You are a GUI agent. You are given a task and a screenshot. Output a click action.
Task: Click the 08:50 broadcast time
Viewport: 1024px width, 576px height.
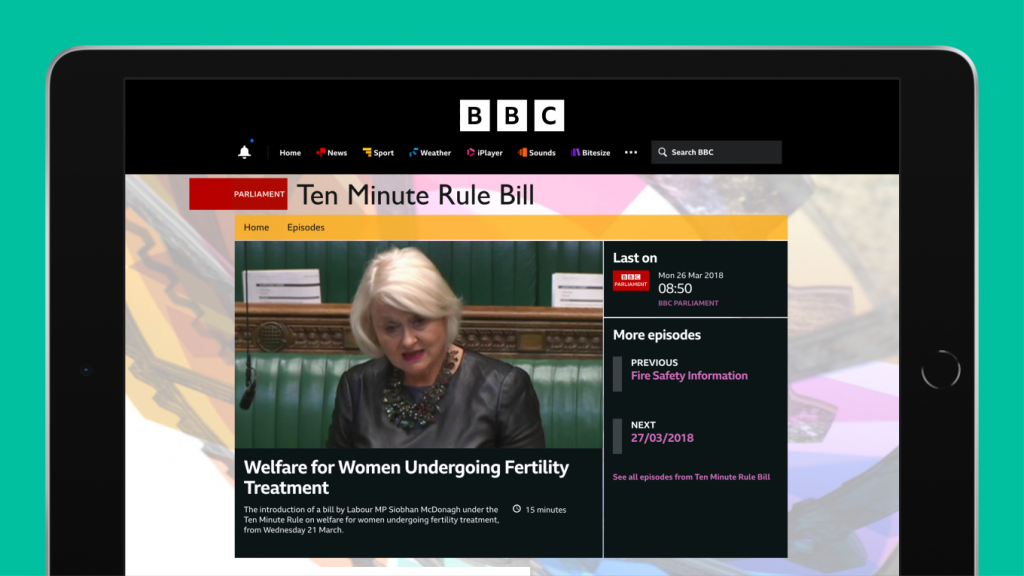(x=675, y=289)
